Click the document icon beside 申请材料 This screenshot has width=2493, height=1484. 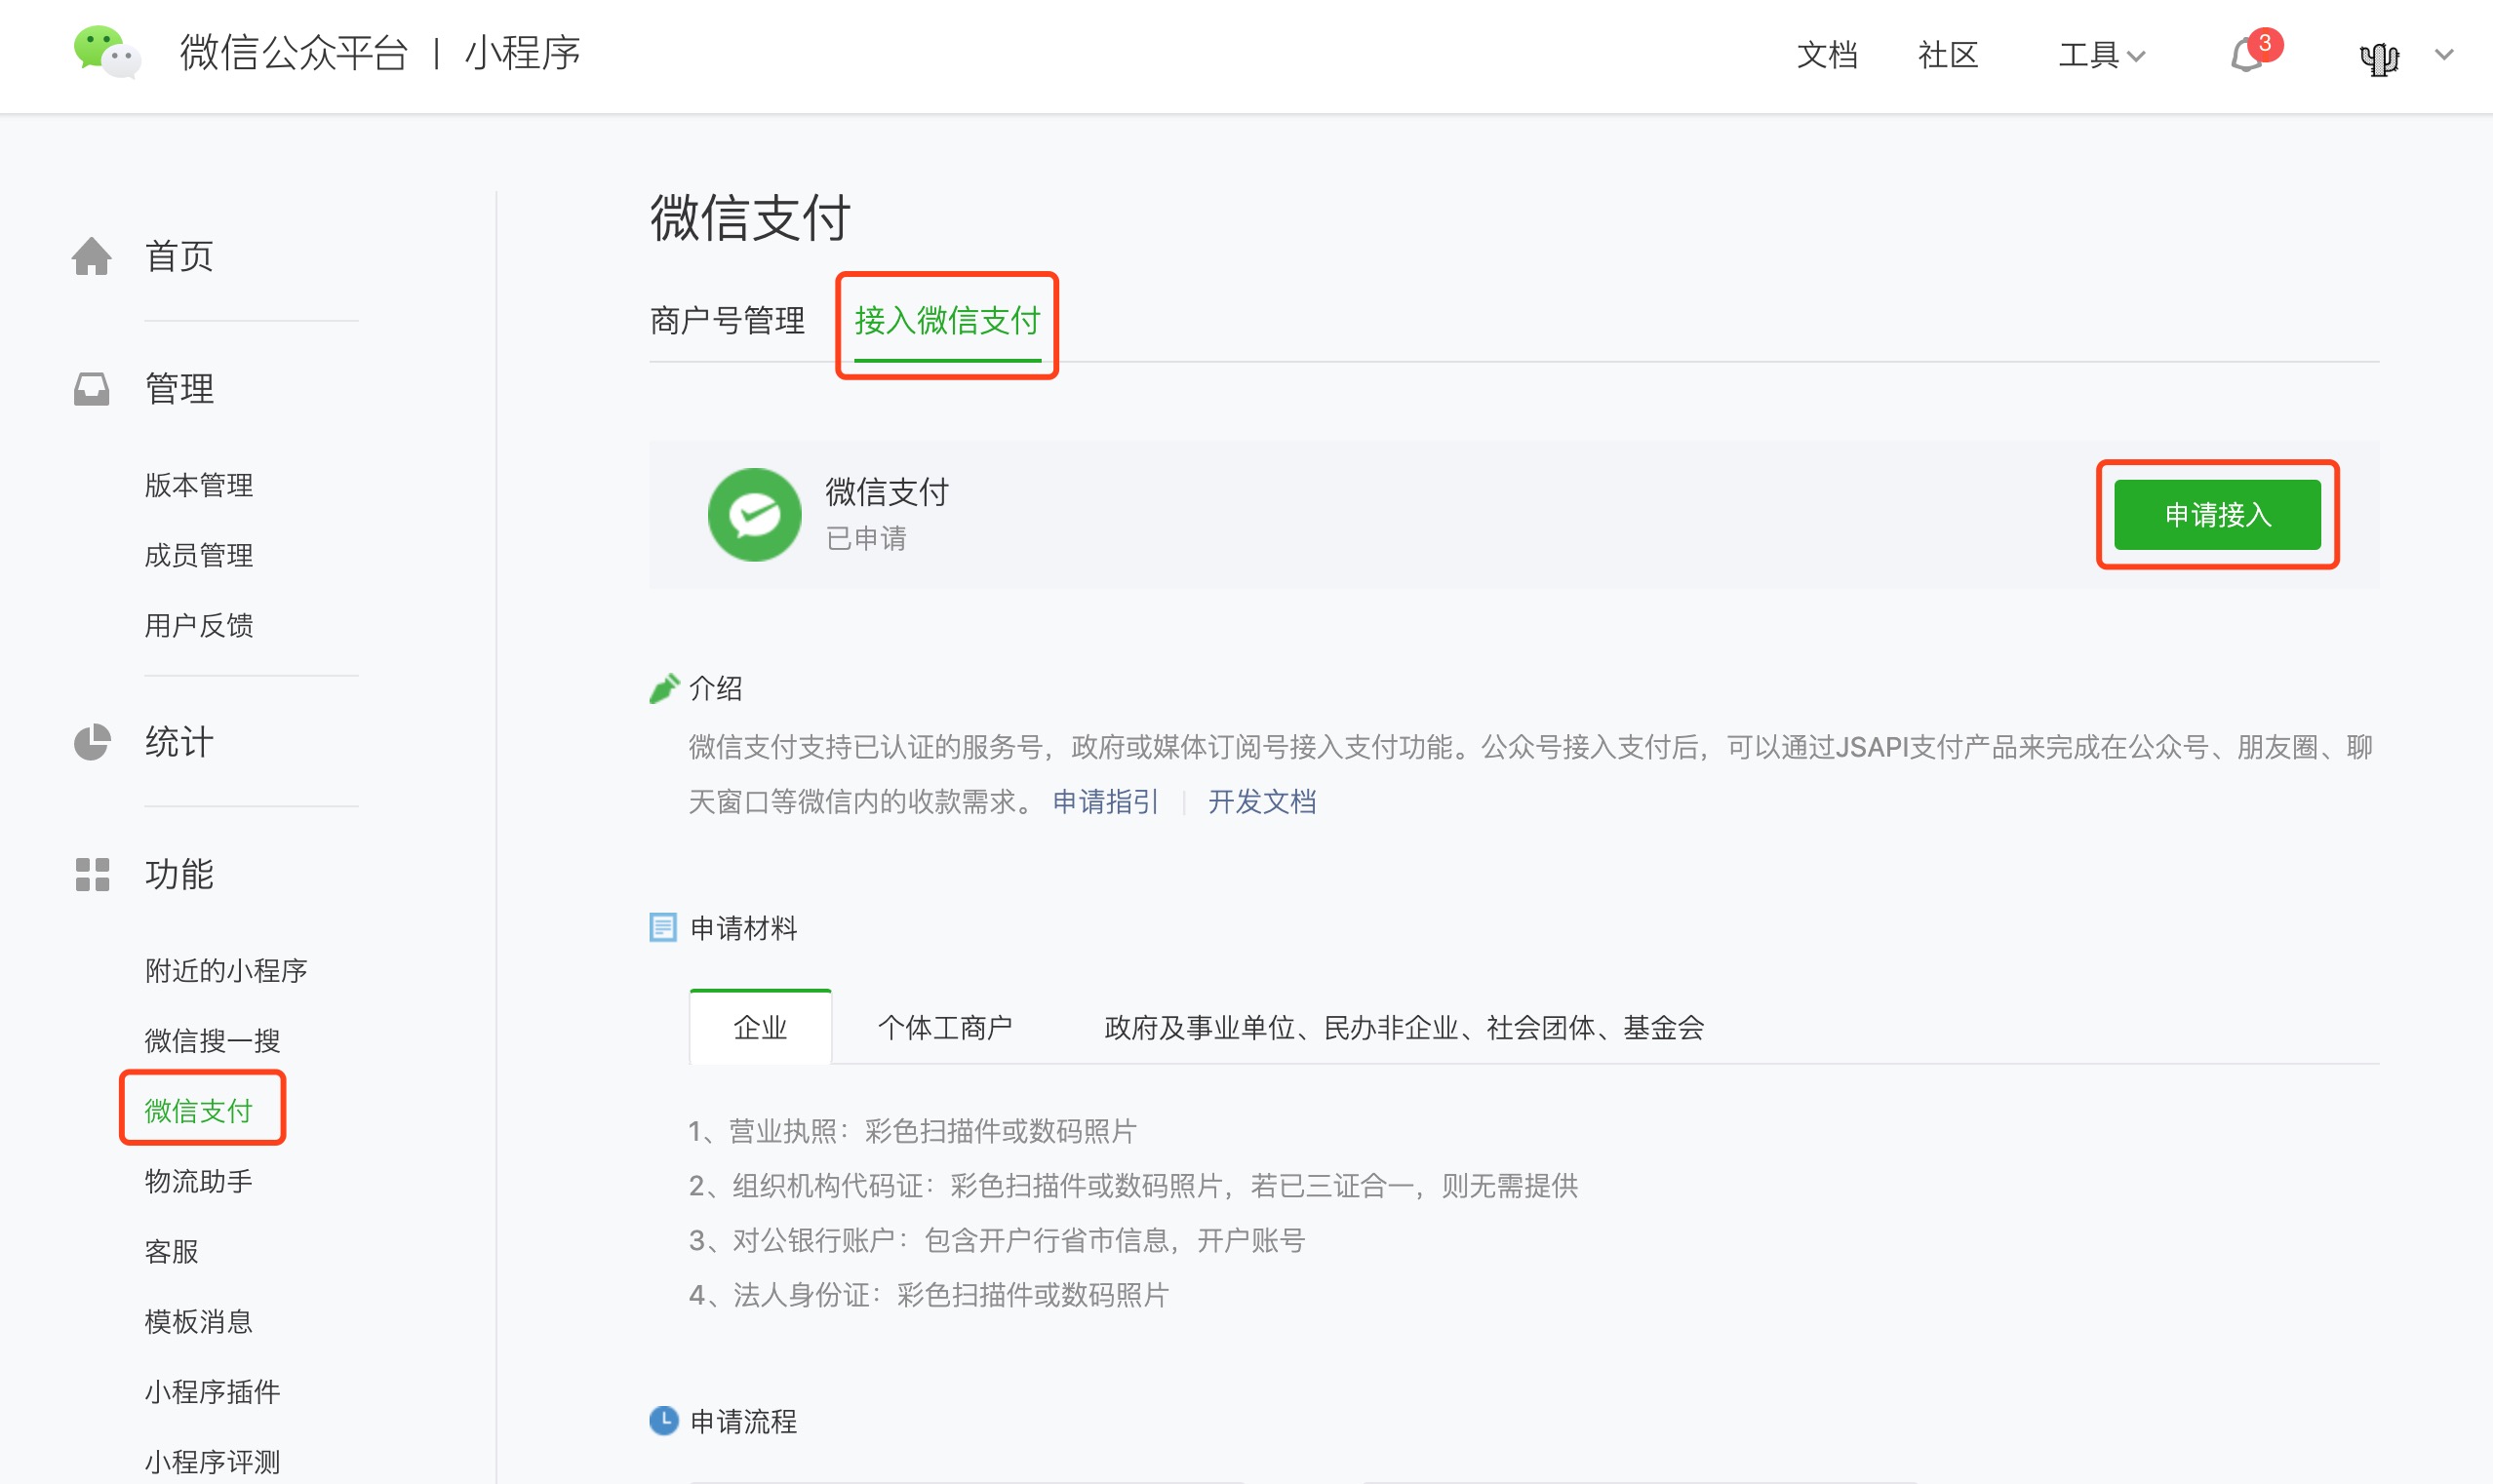tap(663, 927)
